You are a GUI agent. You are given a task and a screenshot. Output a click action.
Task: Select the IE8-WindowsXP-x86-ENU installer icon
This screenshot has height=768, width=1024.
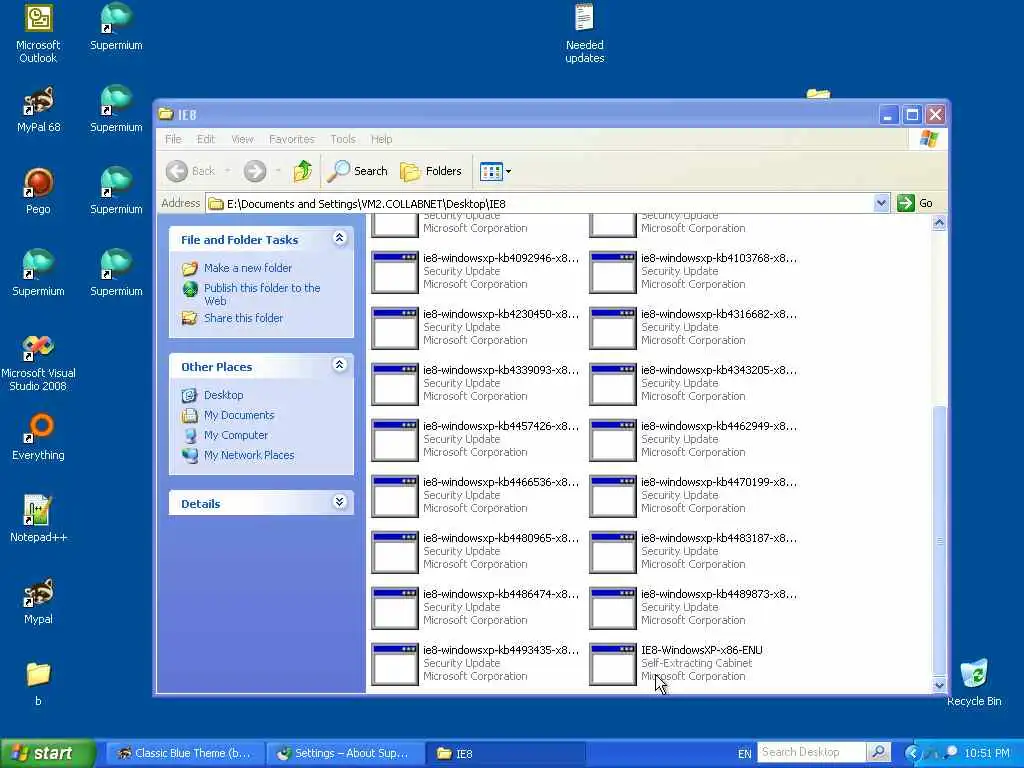[613, 665]
